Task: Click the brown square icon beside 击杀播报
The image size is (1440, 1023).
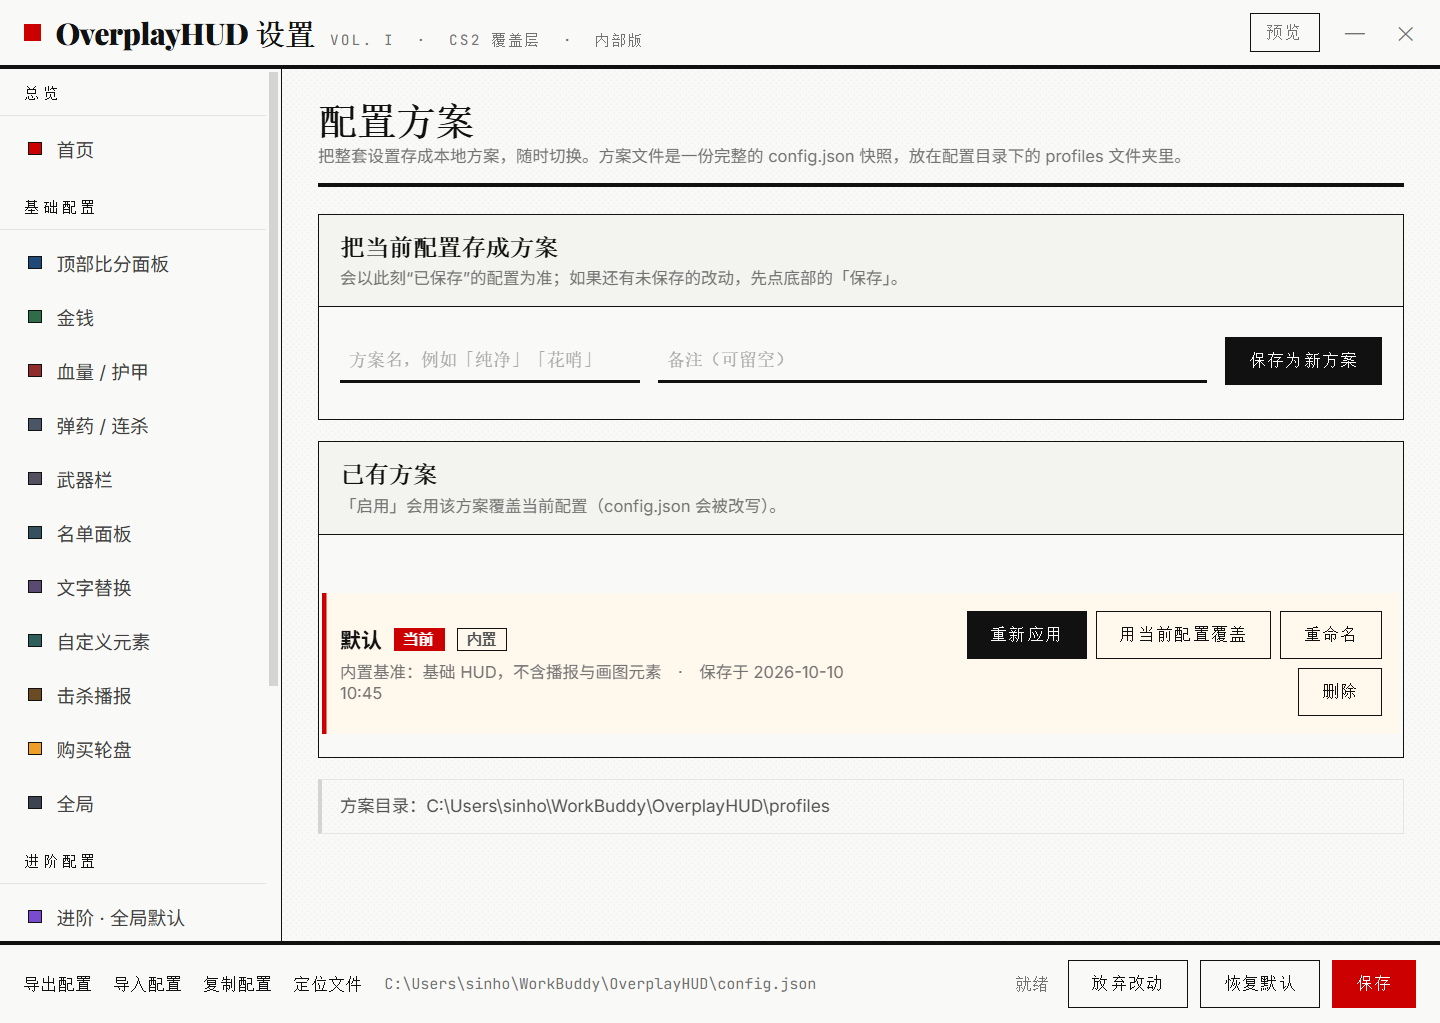Action: tap(35, 695)
